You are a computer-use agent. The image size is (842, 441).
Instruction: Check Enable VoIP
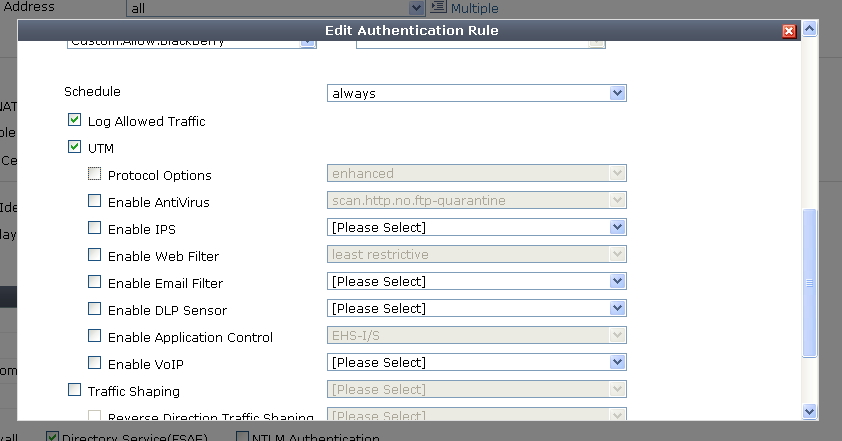coord(95,363)
